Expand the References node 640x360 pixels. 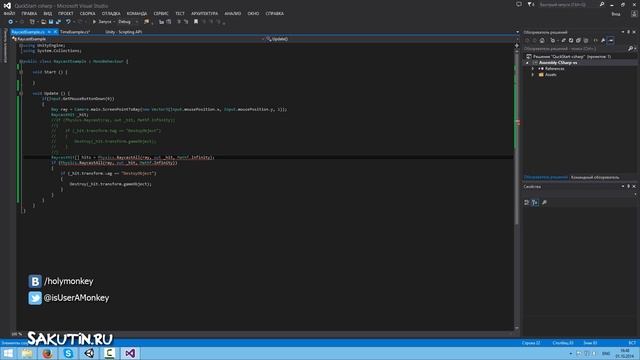pos(533,69)
